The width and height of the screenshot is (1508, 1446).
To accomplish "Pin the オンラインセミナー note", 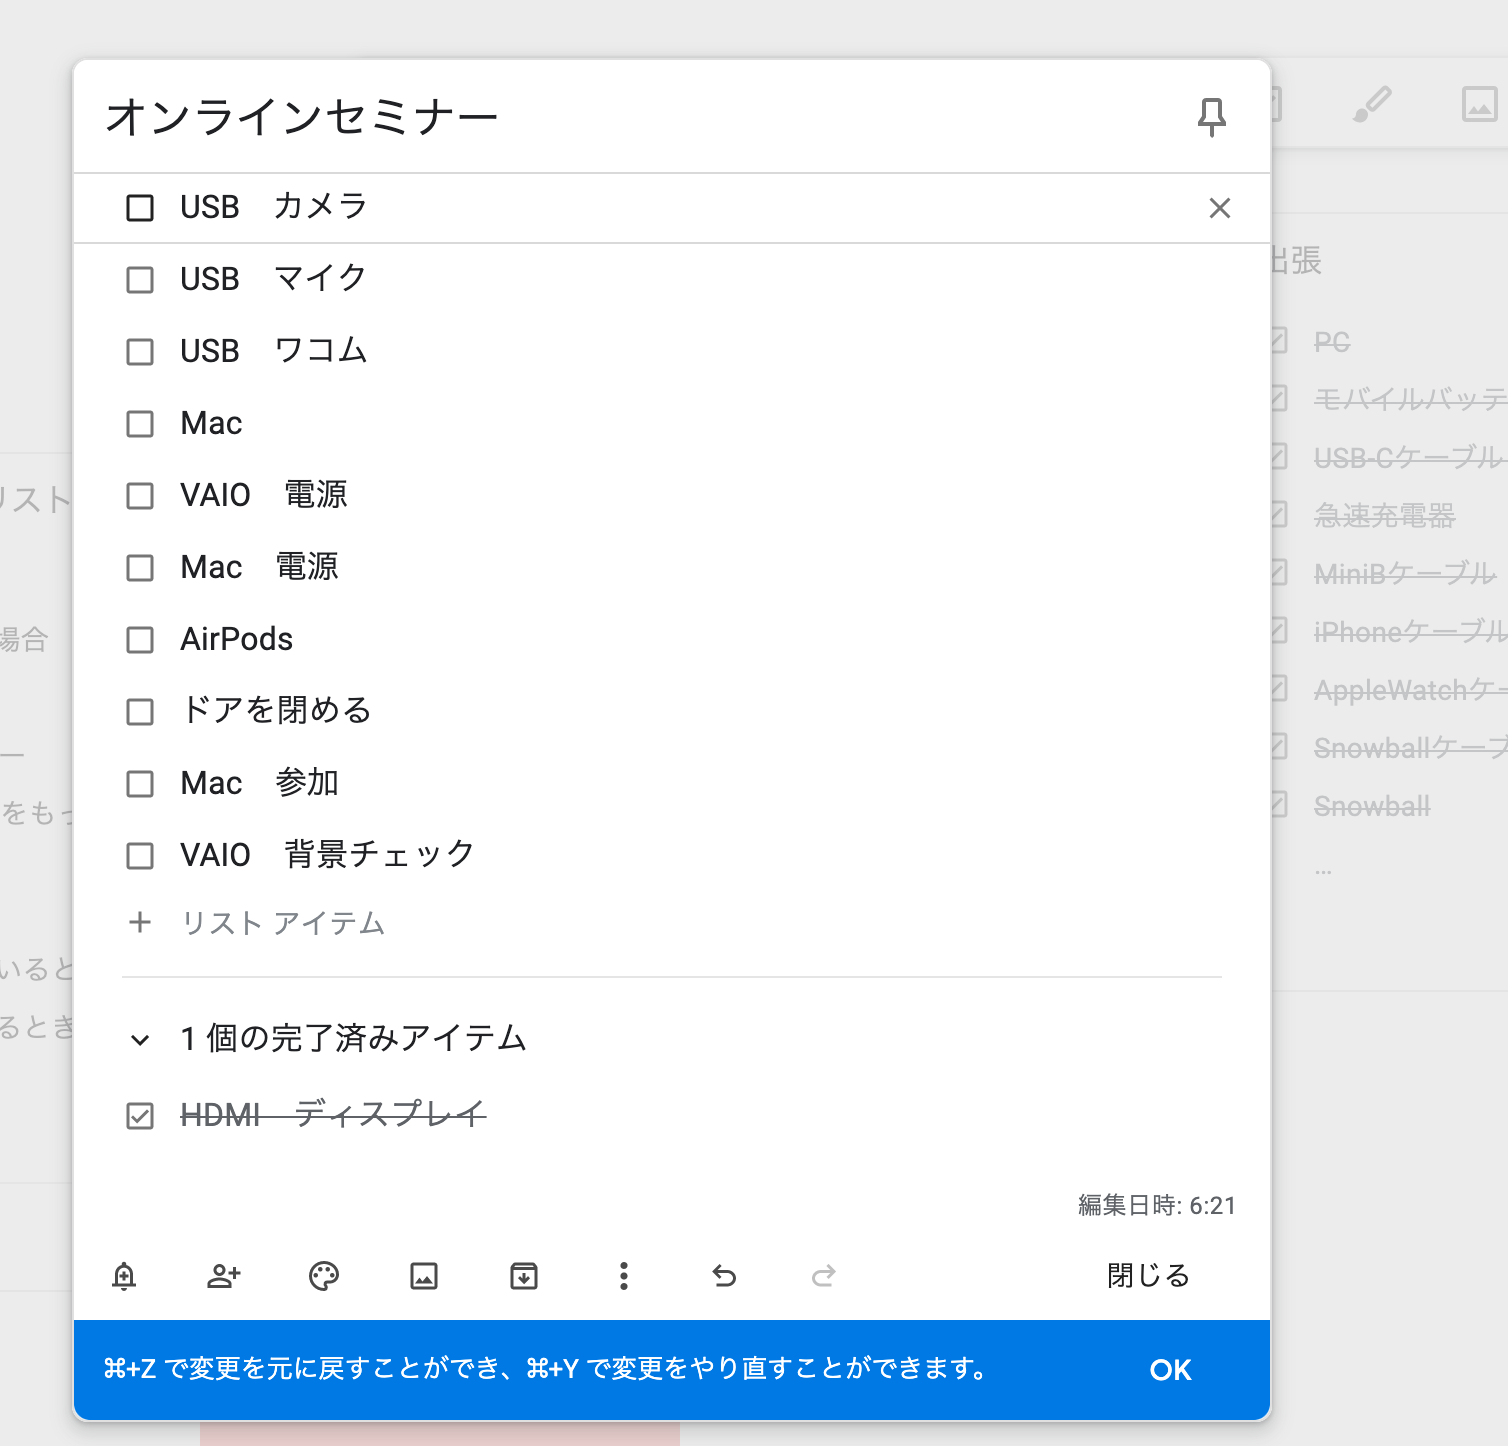I will click(1211, 117).
